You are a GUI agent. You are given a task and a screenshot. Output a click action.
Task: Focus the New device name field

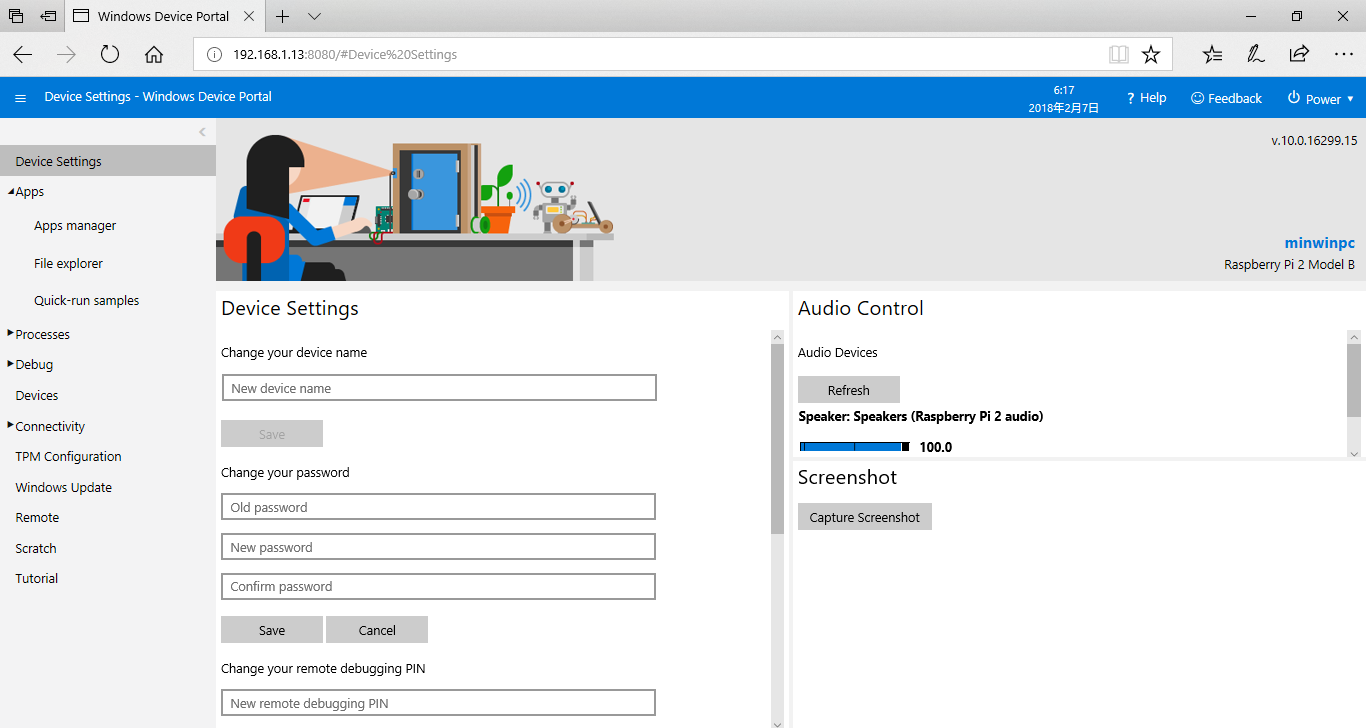click(439, 388)
